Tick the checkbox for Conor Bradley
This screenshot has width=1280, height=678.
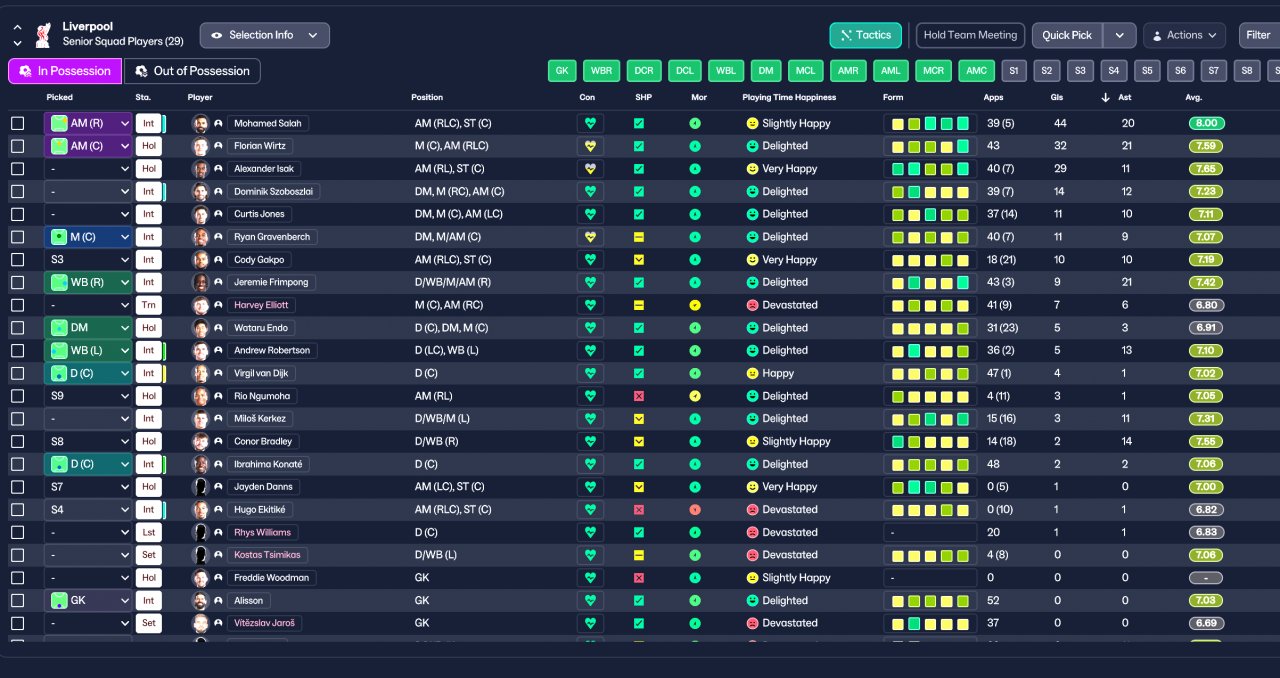17,441
